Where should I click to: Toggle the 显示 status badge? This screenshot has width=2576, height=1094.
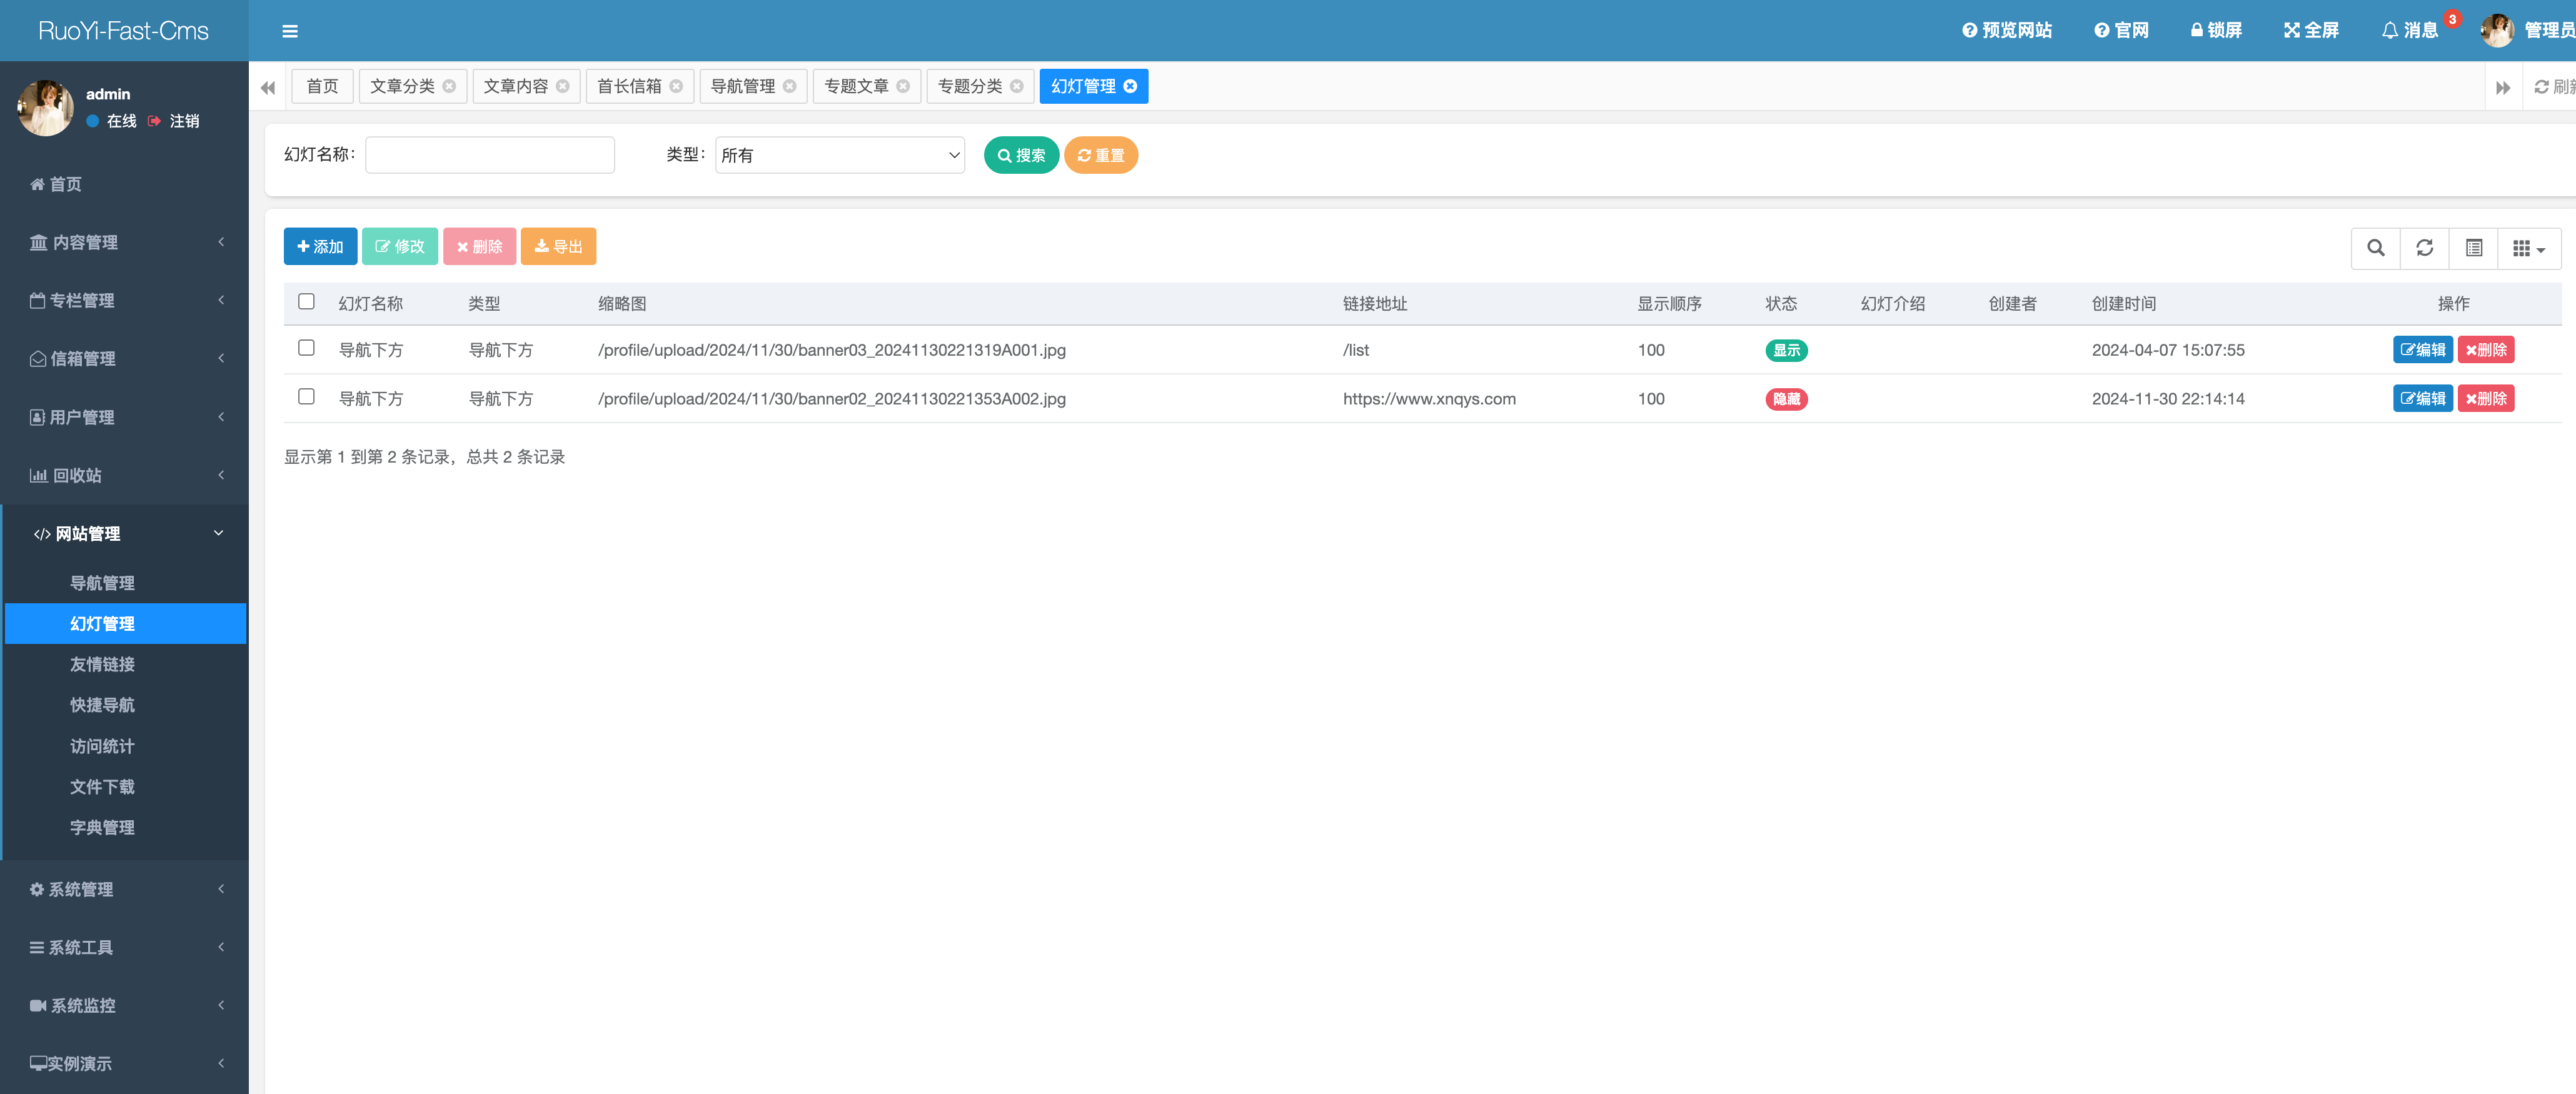[x=1786, y=350]
